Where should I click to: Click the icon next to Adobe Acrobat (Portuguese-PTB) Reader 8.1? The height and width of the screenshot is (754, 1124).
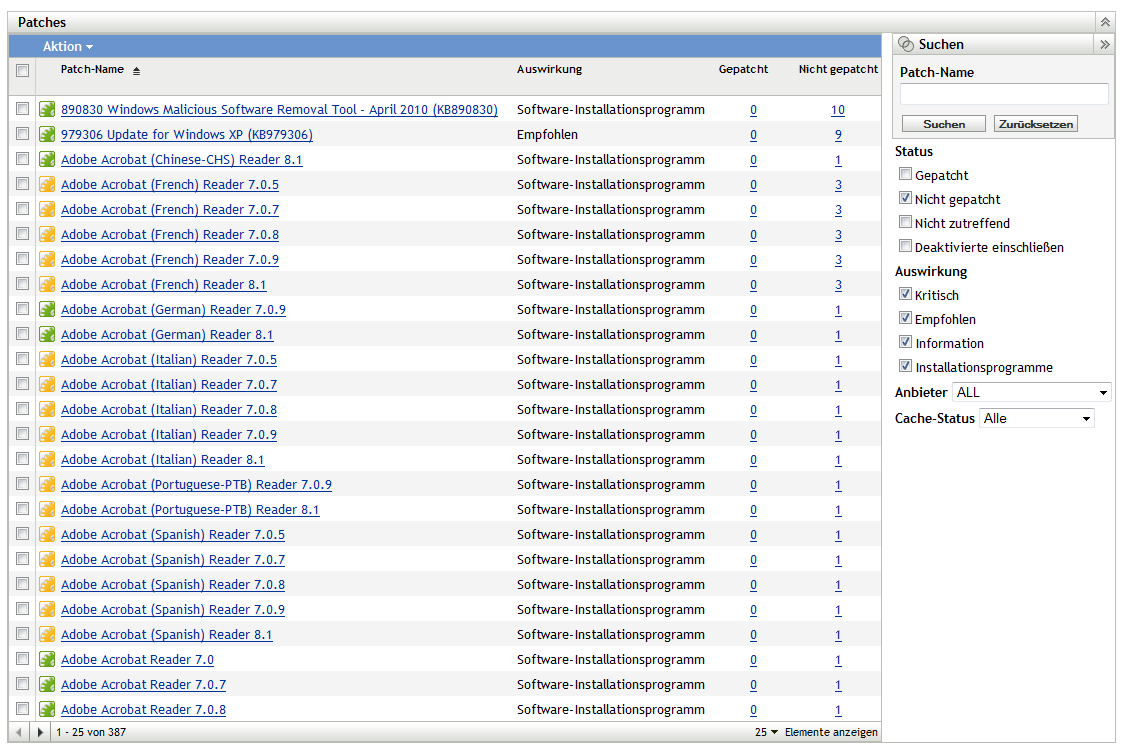coord(47,510)
